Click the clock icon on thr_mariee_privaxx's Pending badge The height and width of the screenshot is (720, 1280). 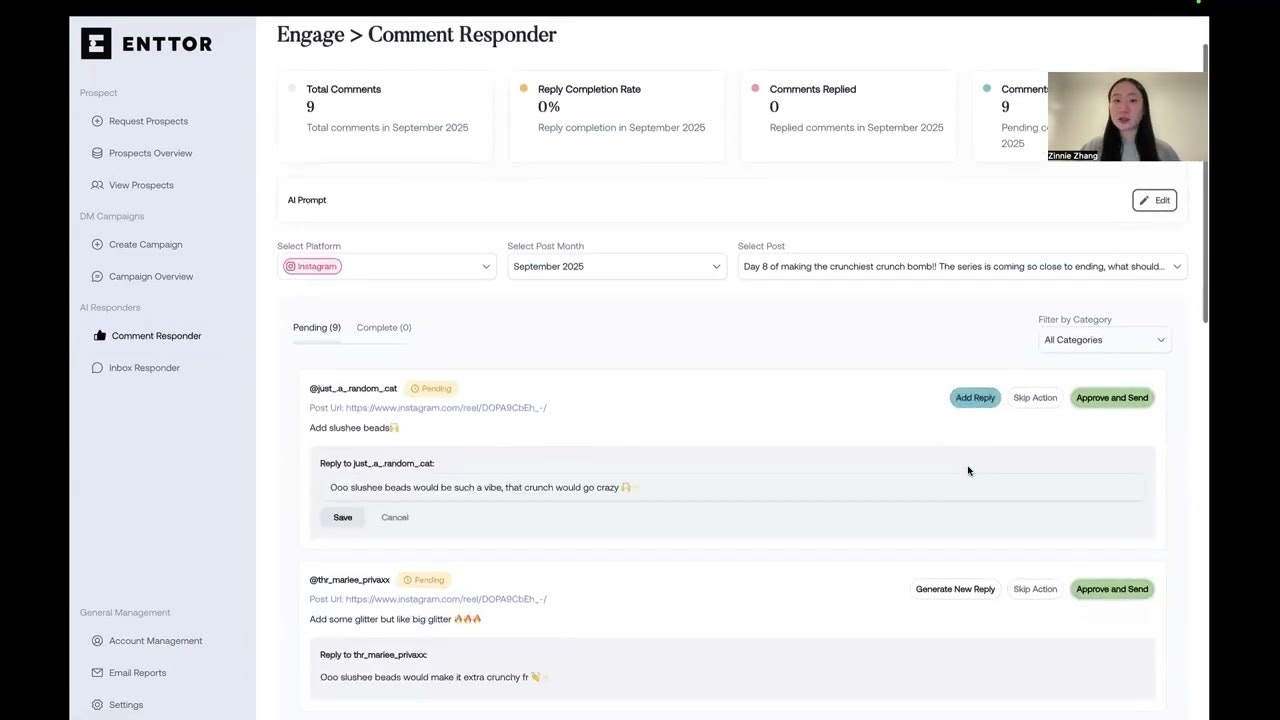click(x=408, y=580)
